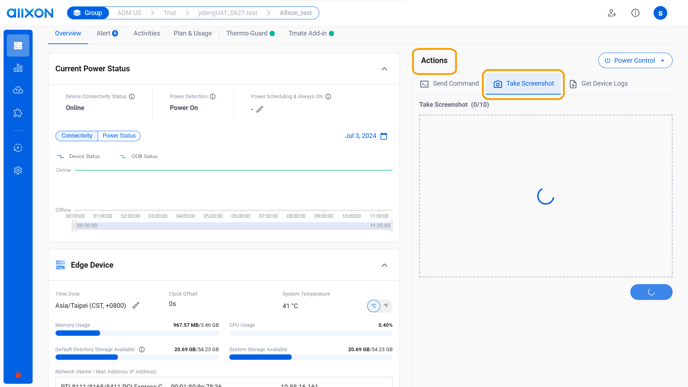Image resolution: width=688 pixels, height=387 pixels.
Task: Open the Tmate Add-in tab
Action: pyautogui.click(x=311, y=33)
